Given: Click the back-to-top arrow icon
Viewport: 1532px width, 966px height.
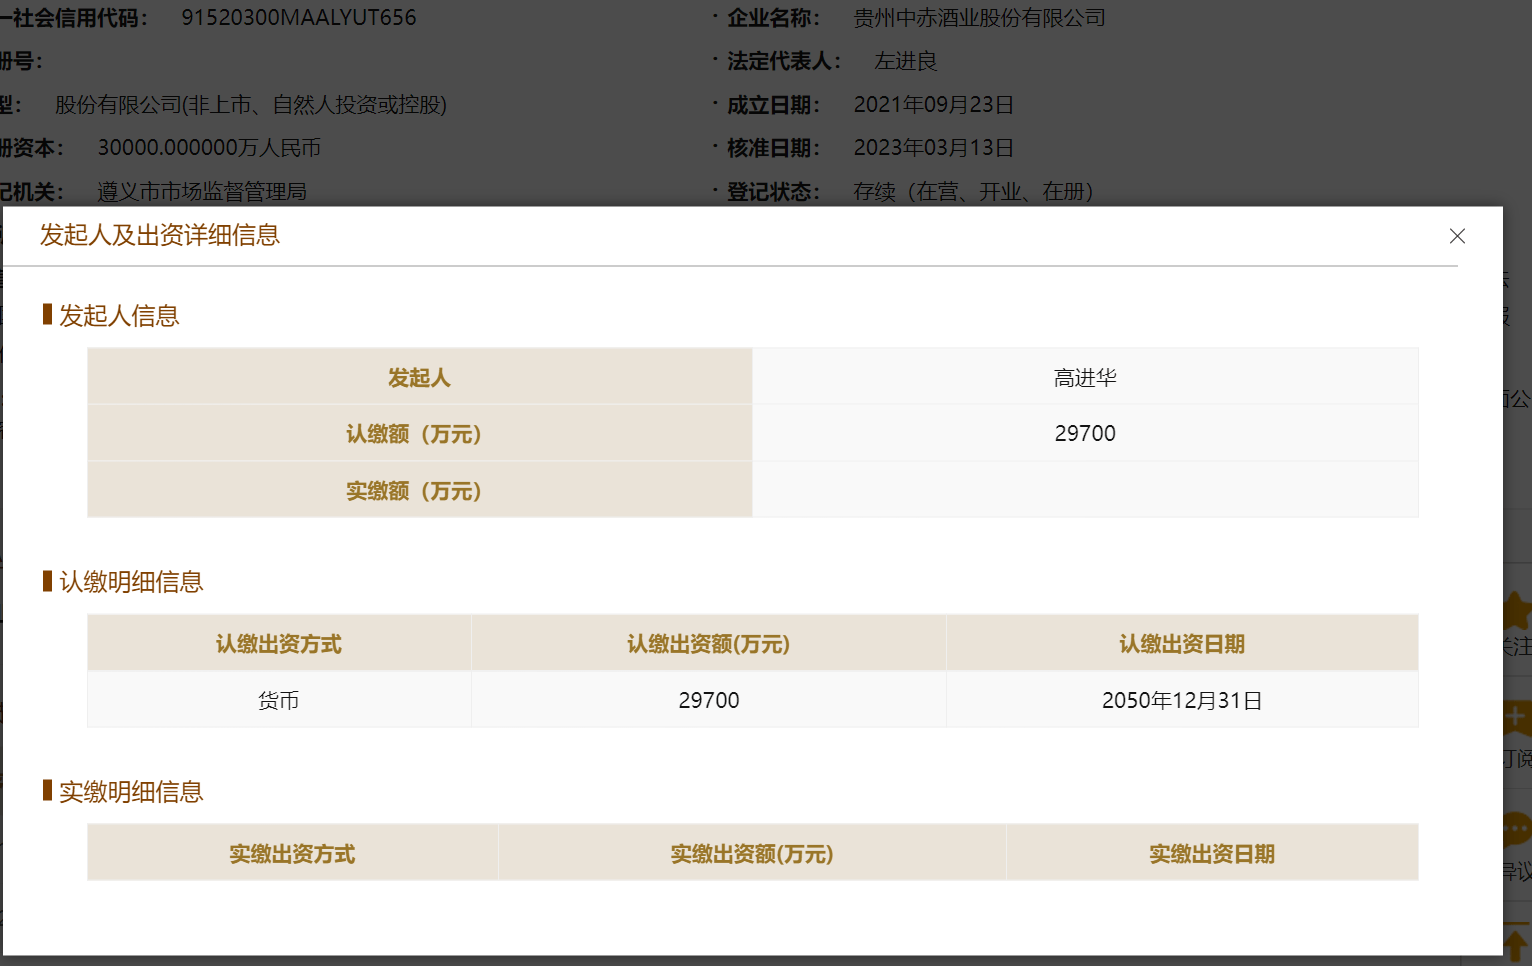Looking at the screenshot, I should coord(1516,945).
